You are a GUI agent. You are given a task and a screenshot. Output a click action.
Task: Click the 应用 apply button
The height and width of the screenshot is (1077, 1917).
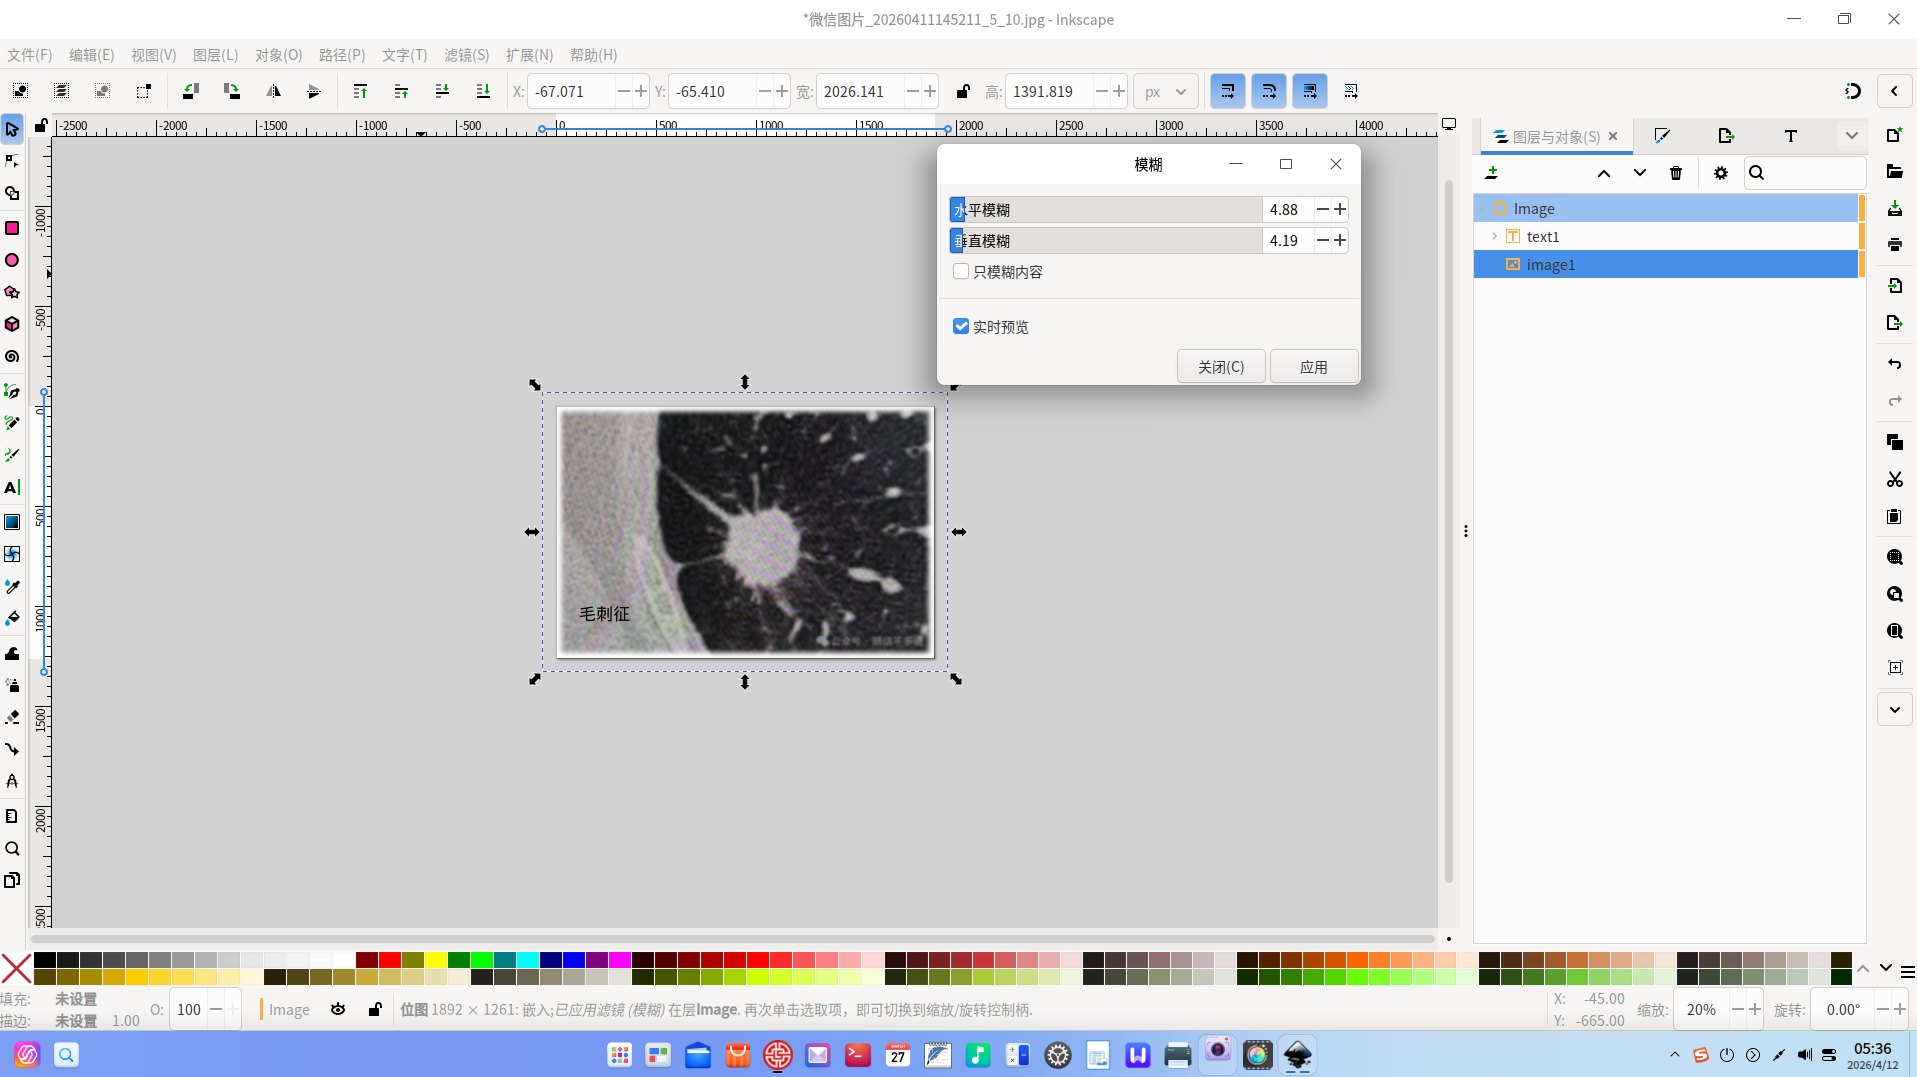click(x=1313, y=367)
